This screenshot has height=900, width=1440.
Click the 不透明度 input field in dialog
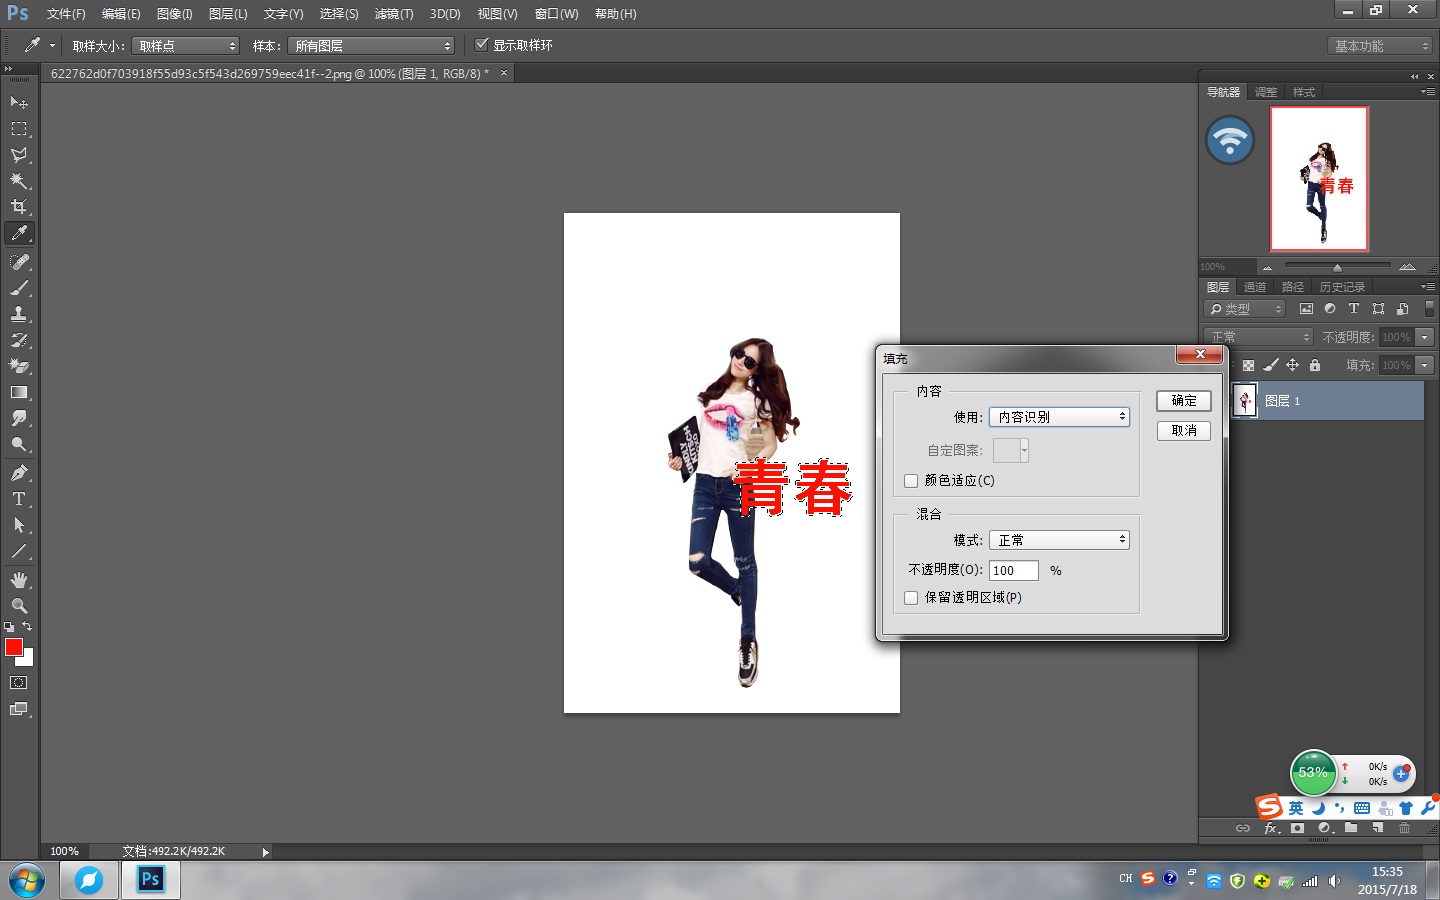point(1014,571)
